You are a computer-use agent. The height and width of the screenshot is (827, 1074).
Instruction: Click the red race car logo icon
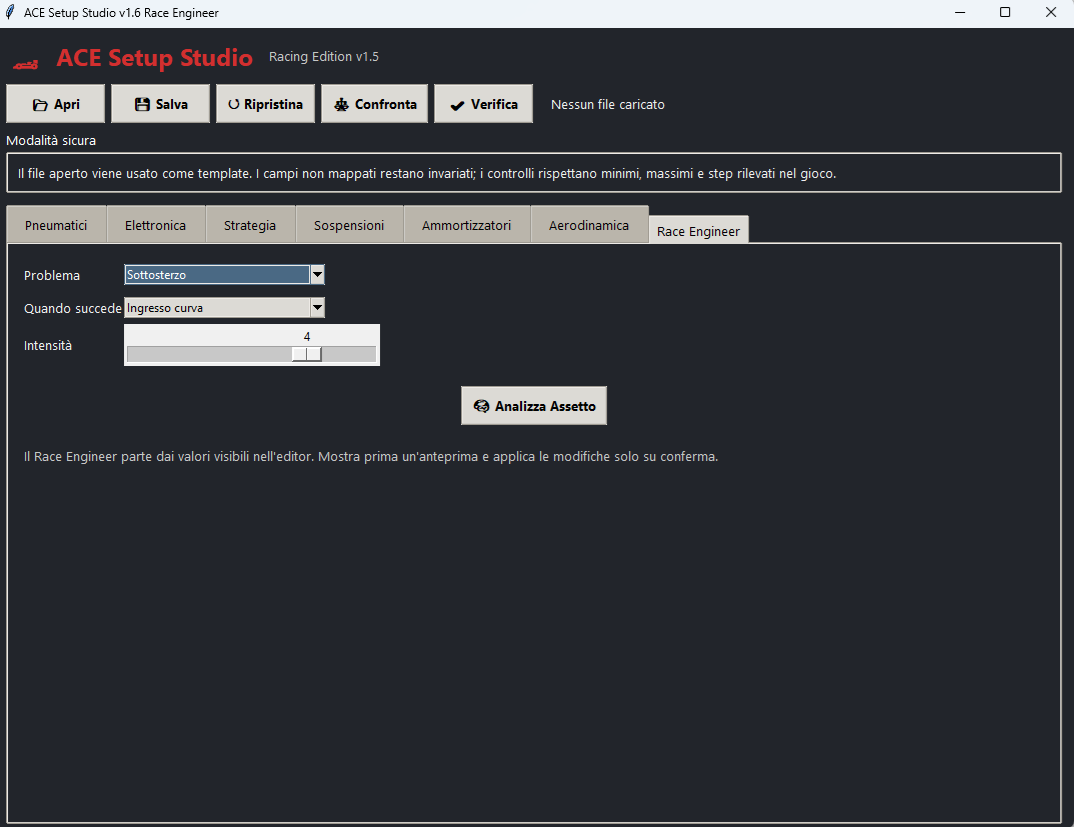[x=26, y=64]
